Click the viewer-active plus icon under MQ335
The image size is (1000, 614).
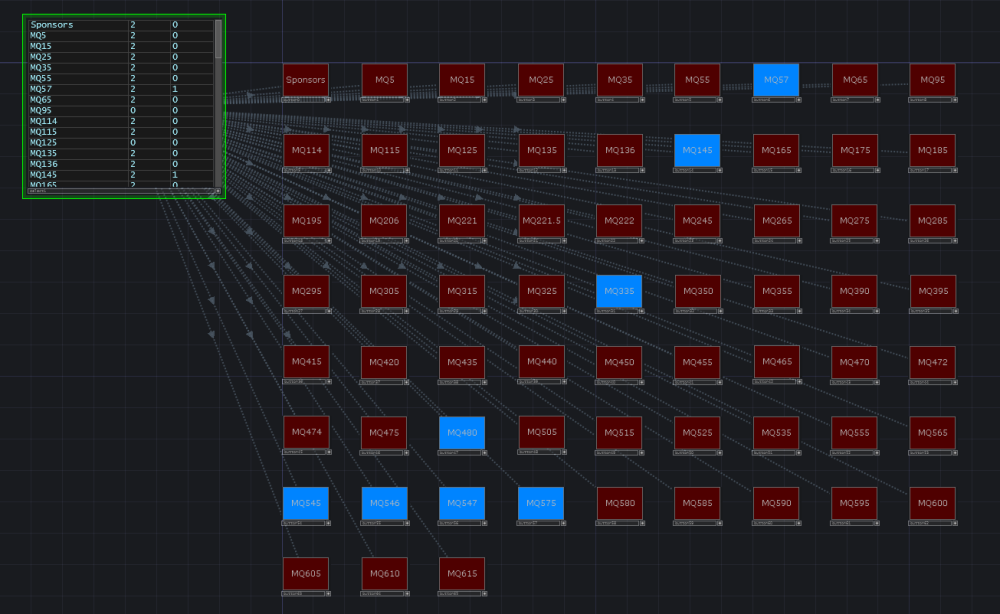coord(639,311)
